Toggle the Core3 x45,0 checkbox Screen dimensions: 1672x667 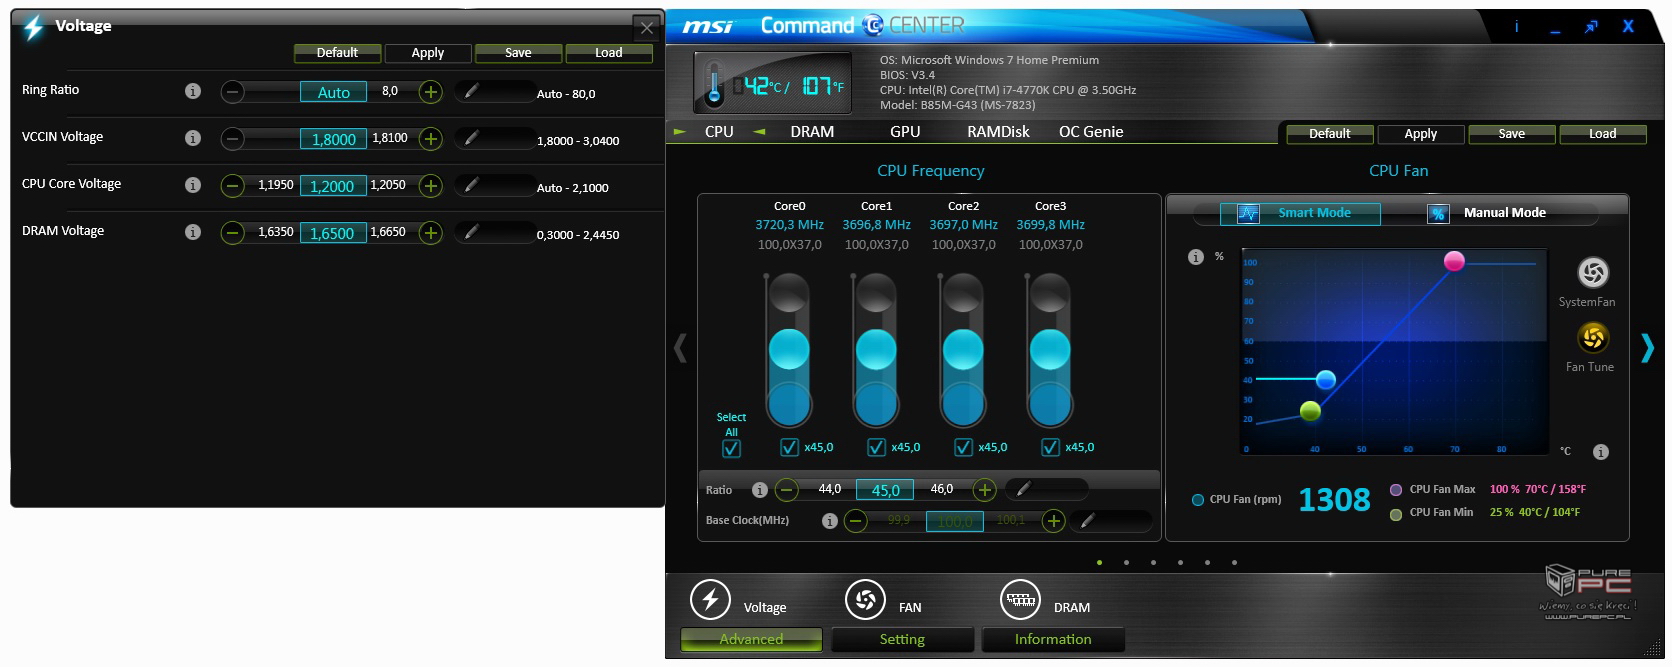click(1050, 447)
